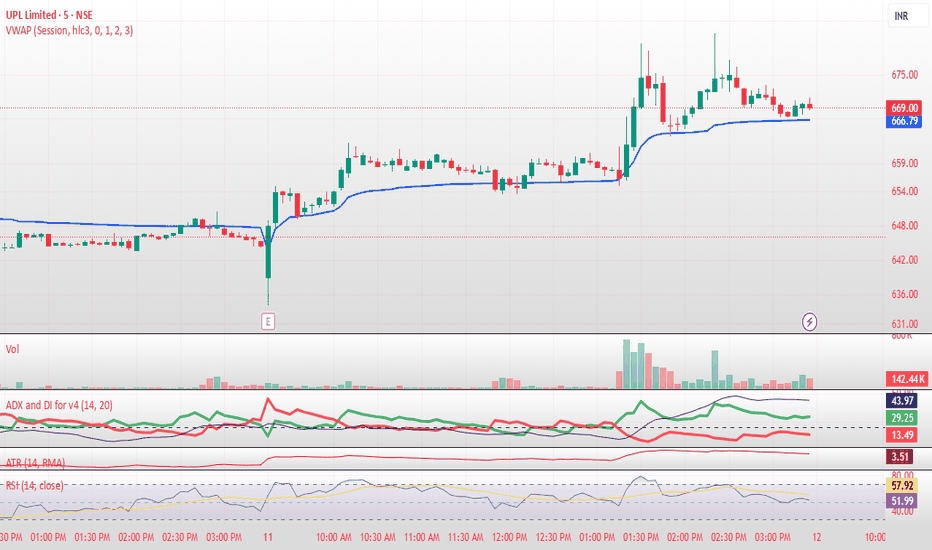Click the 654.00 price axis label
This screenshot has height=550, width=932.
(x=904, y=191)
